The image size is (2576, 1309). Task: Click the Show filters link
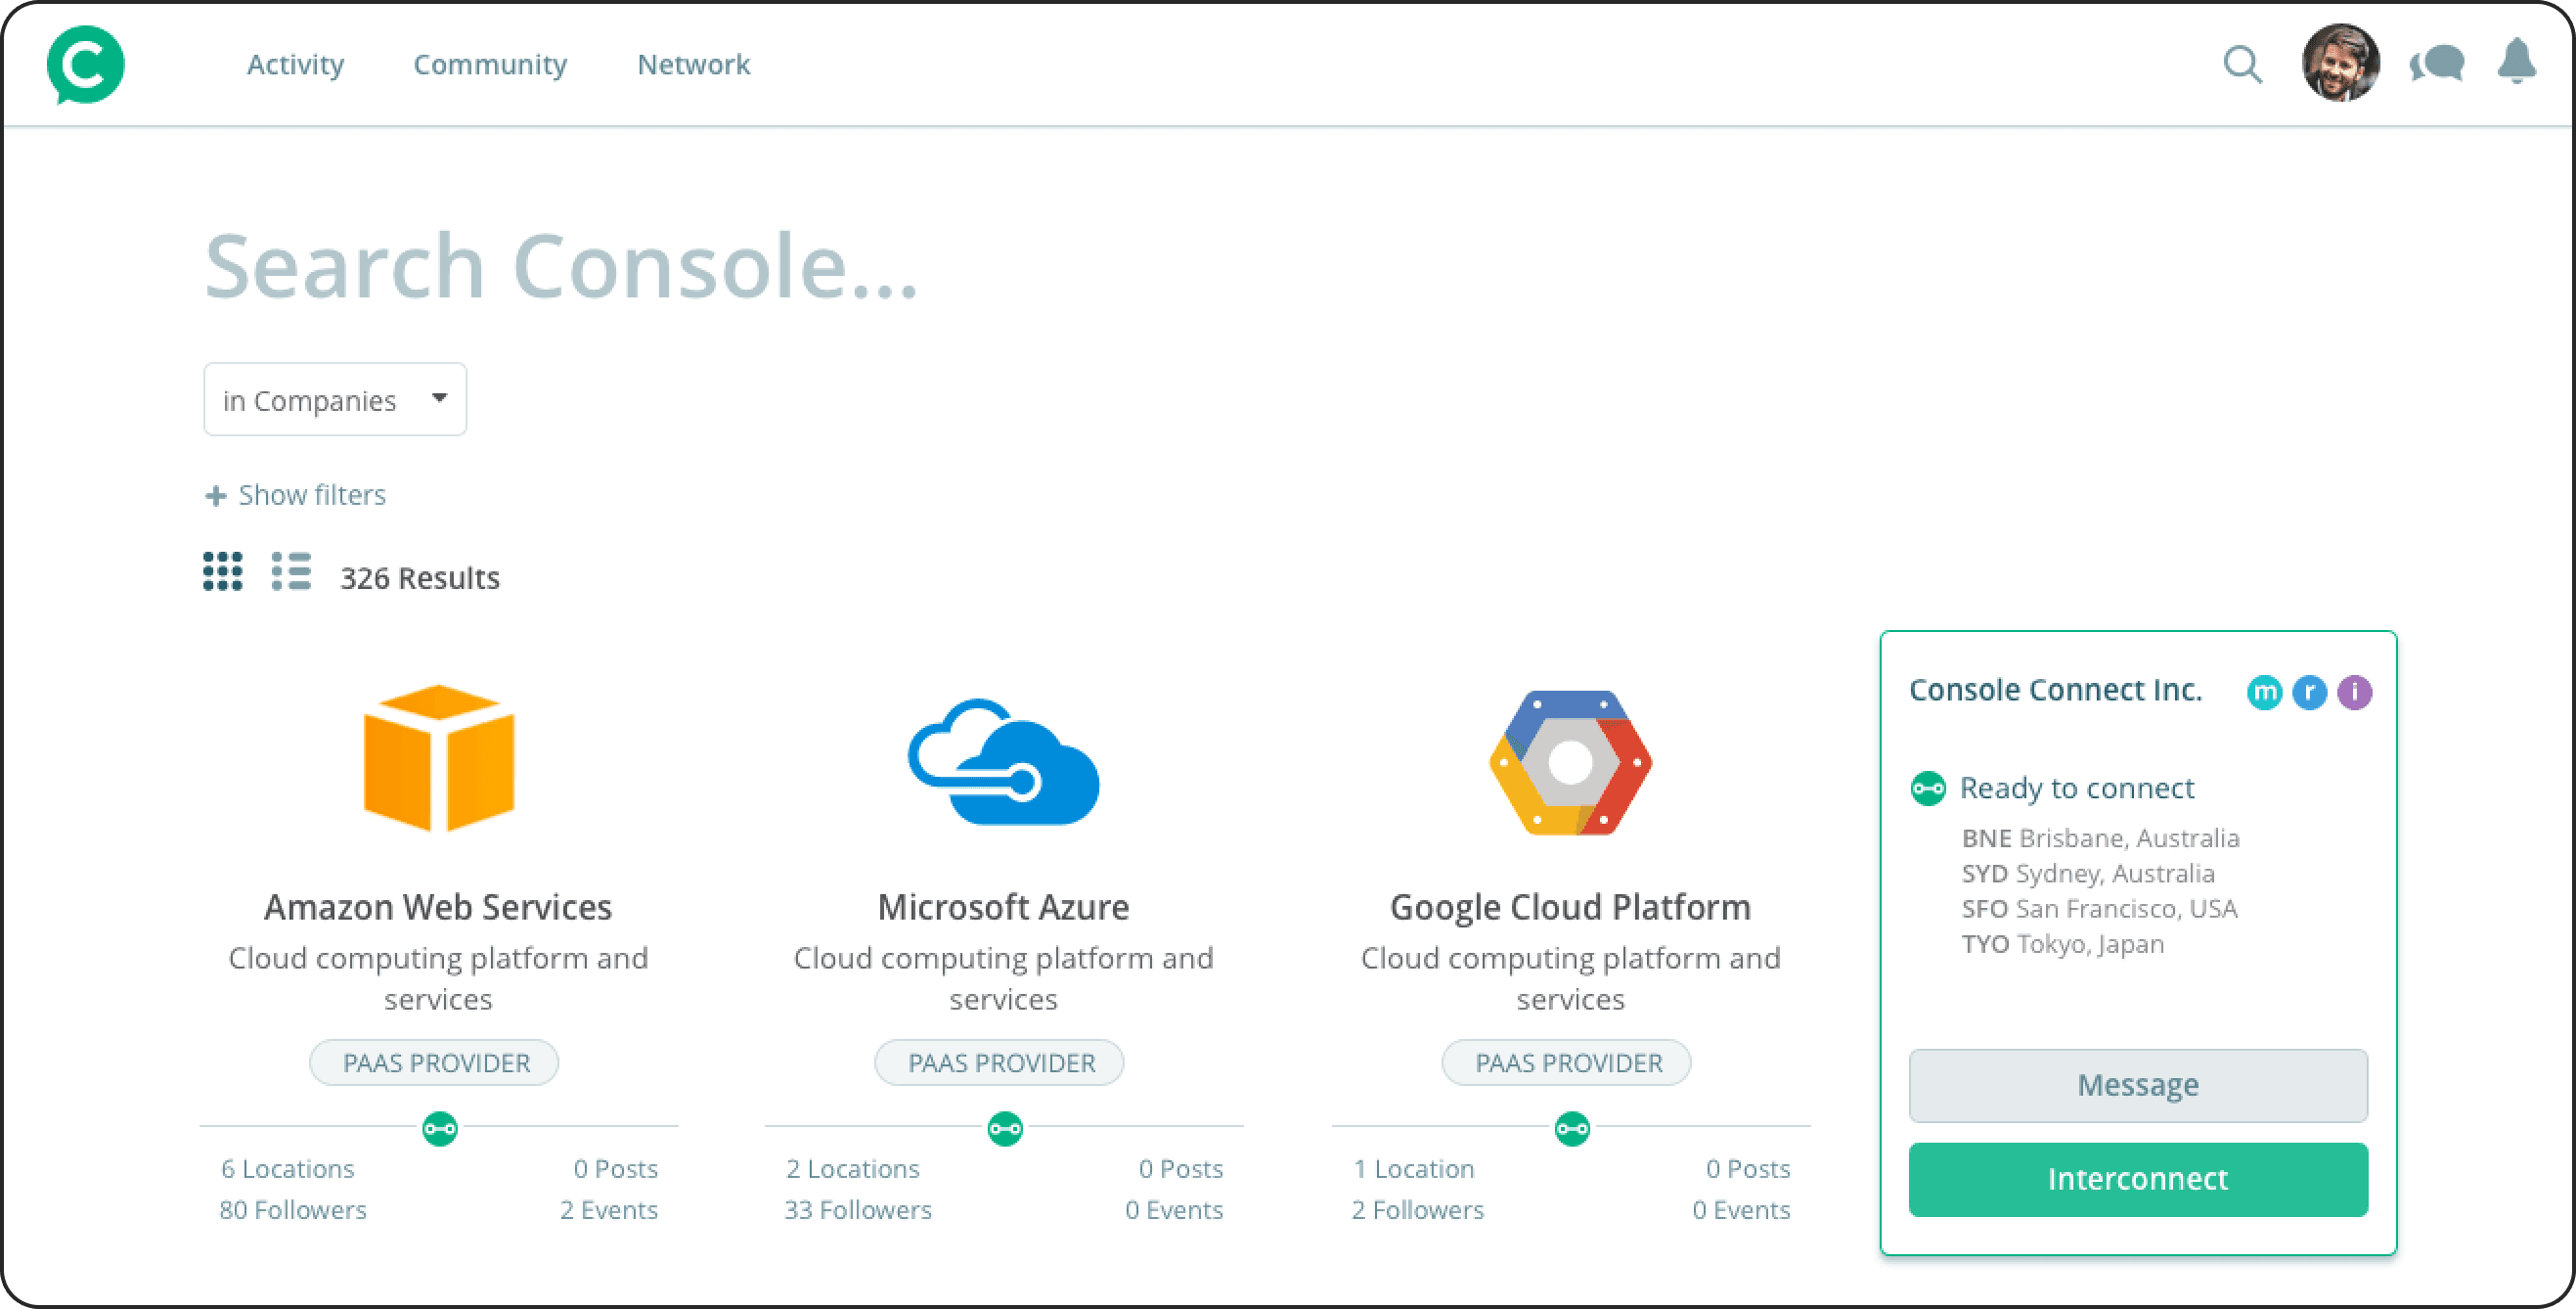click(x=312, y=495)
